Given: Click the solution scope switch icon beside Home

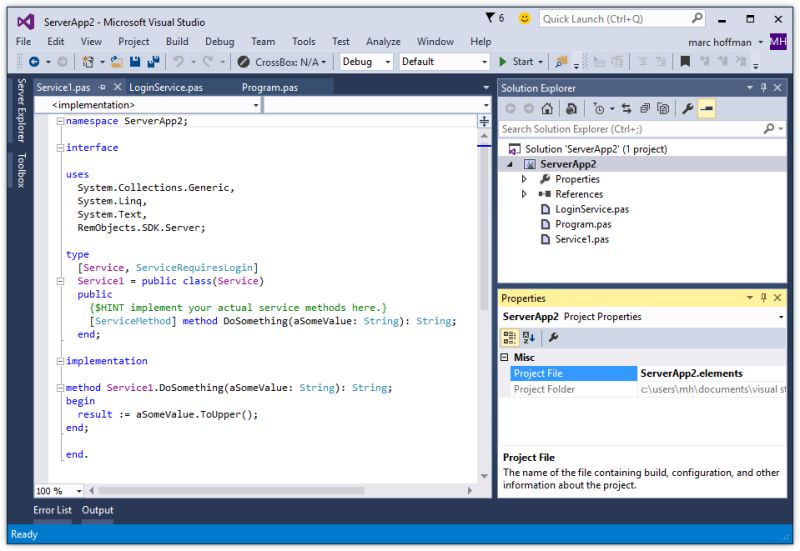Looking at the screenshot, I should [x=571, y=108].
